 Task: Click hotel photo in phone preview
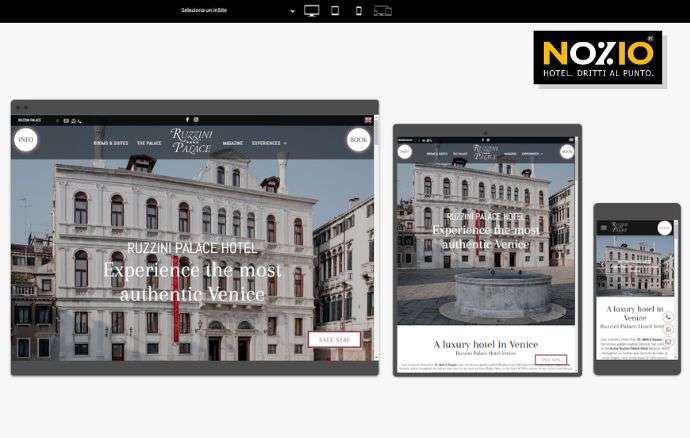[x=634, y=265]
